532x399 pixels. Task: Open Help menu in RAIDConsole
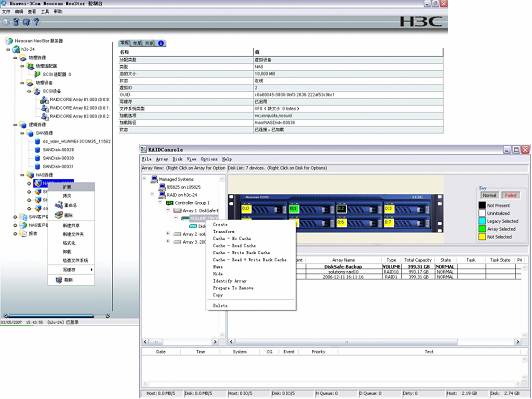click(227, 159)
